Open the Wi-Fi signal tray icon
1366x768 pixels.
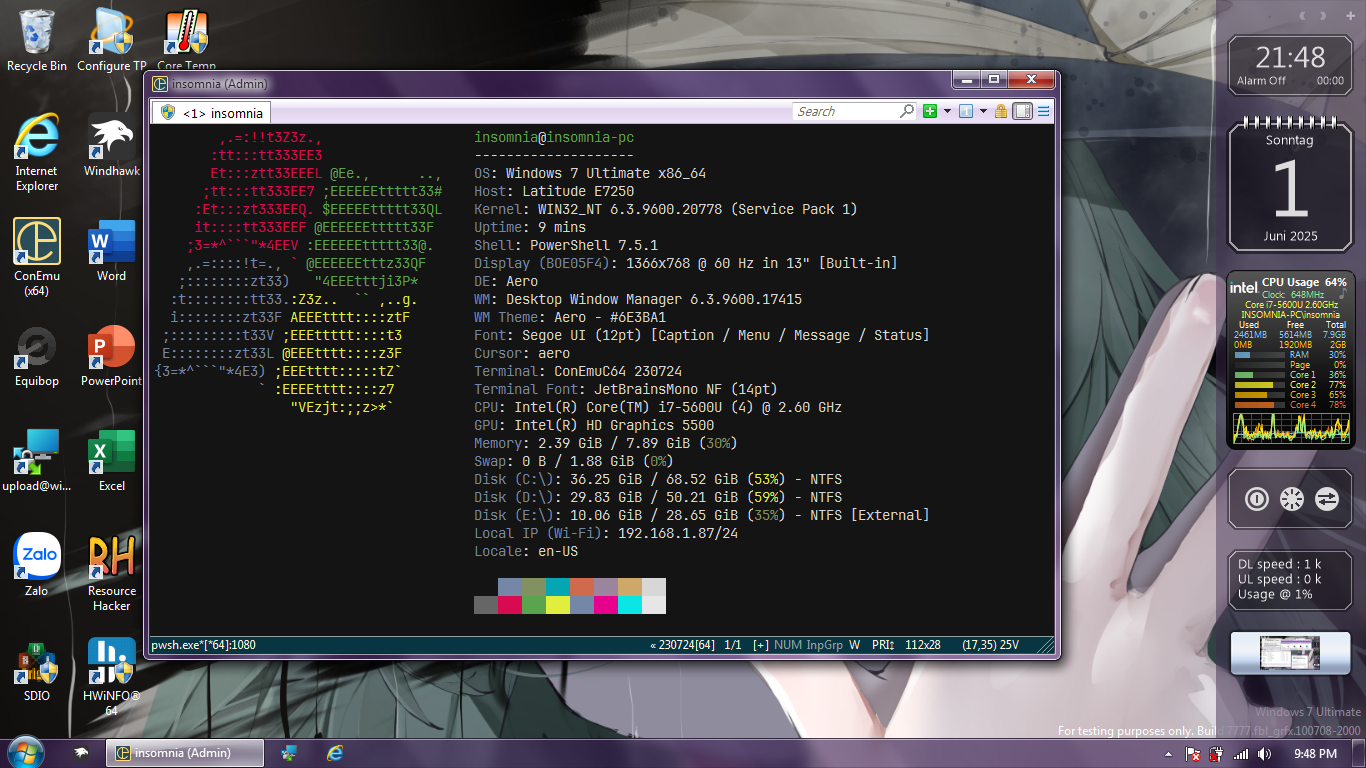1241,754
